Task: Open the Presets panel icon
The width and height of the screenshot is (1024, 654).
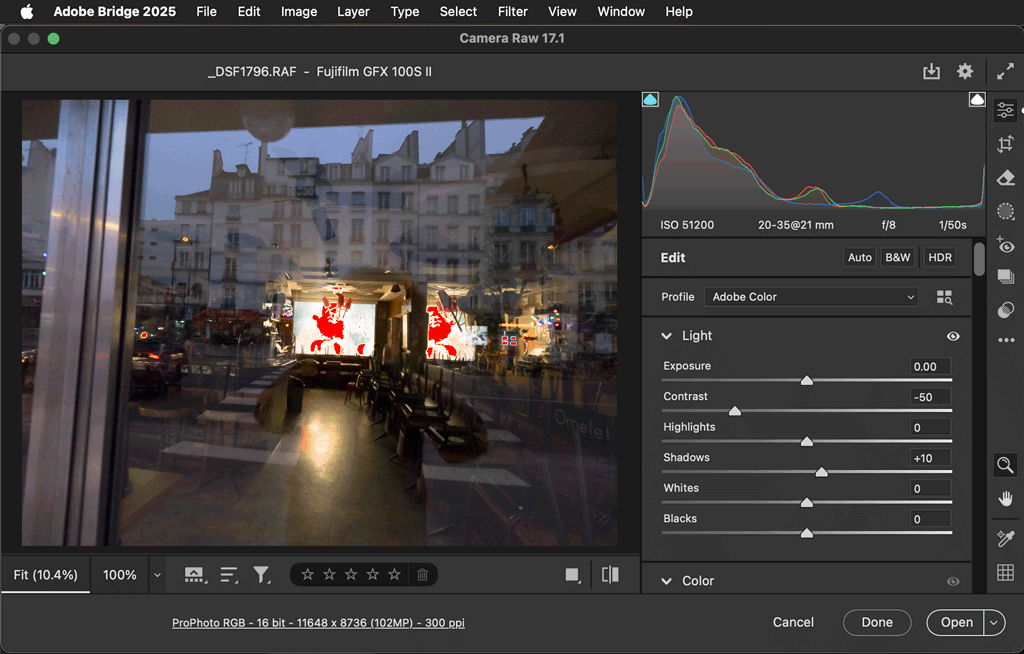Action: [x=1006, y=310]
